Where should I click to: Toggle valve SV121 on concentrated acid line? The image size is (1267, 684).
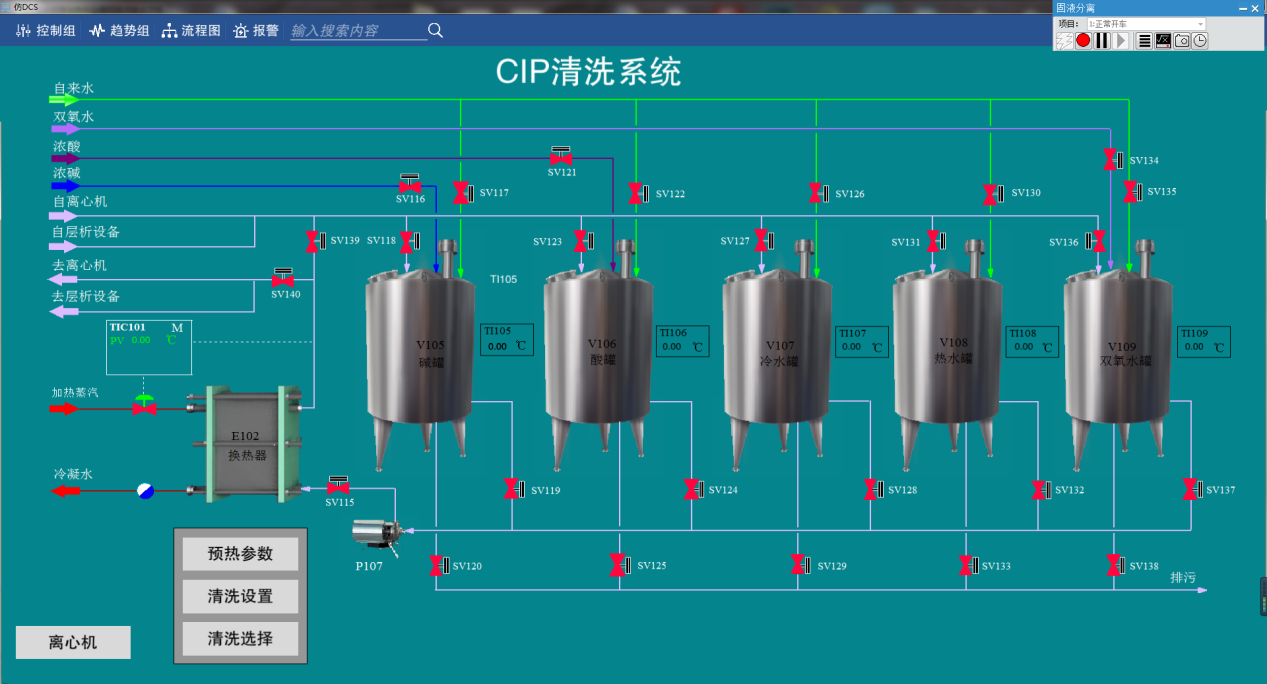561,158
